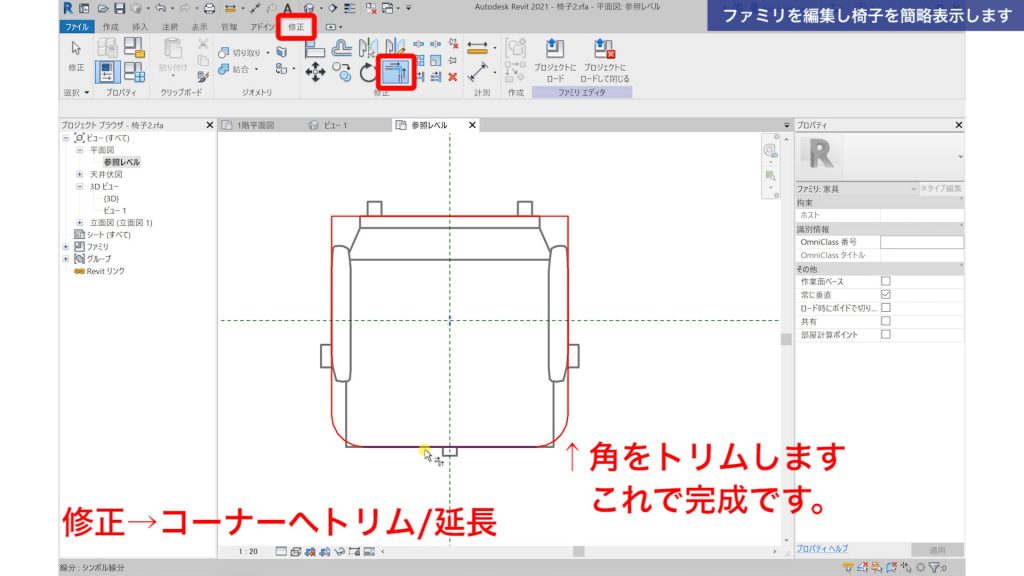Uncheck the 常に垂直 checkbox
This screenshot has width=1024, height=576.
tap(885, 293)
